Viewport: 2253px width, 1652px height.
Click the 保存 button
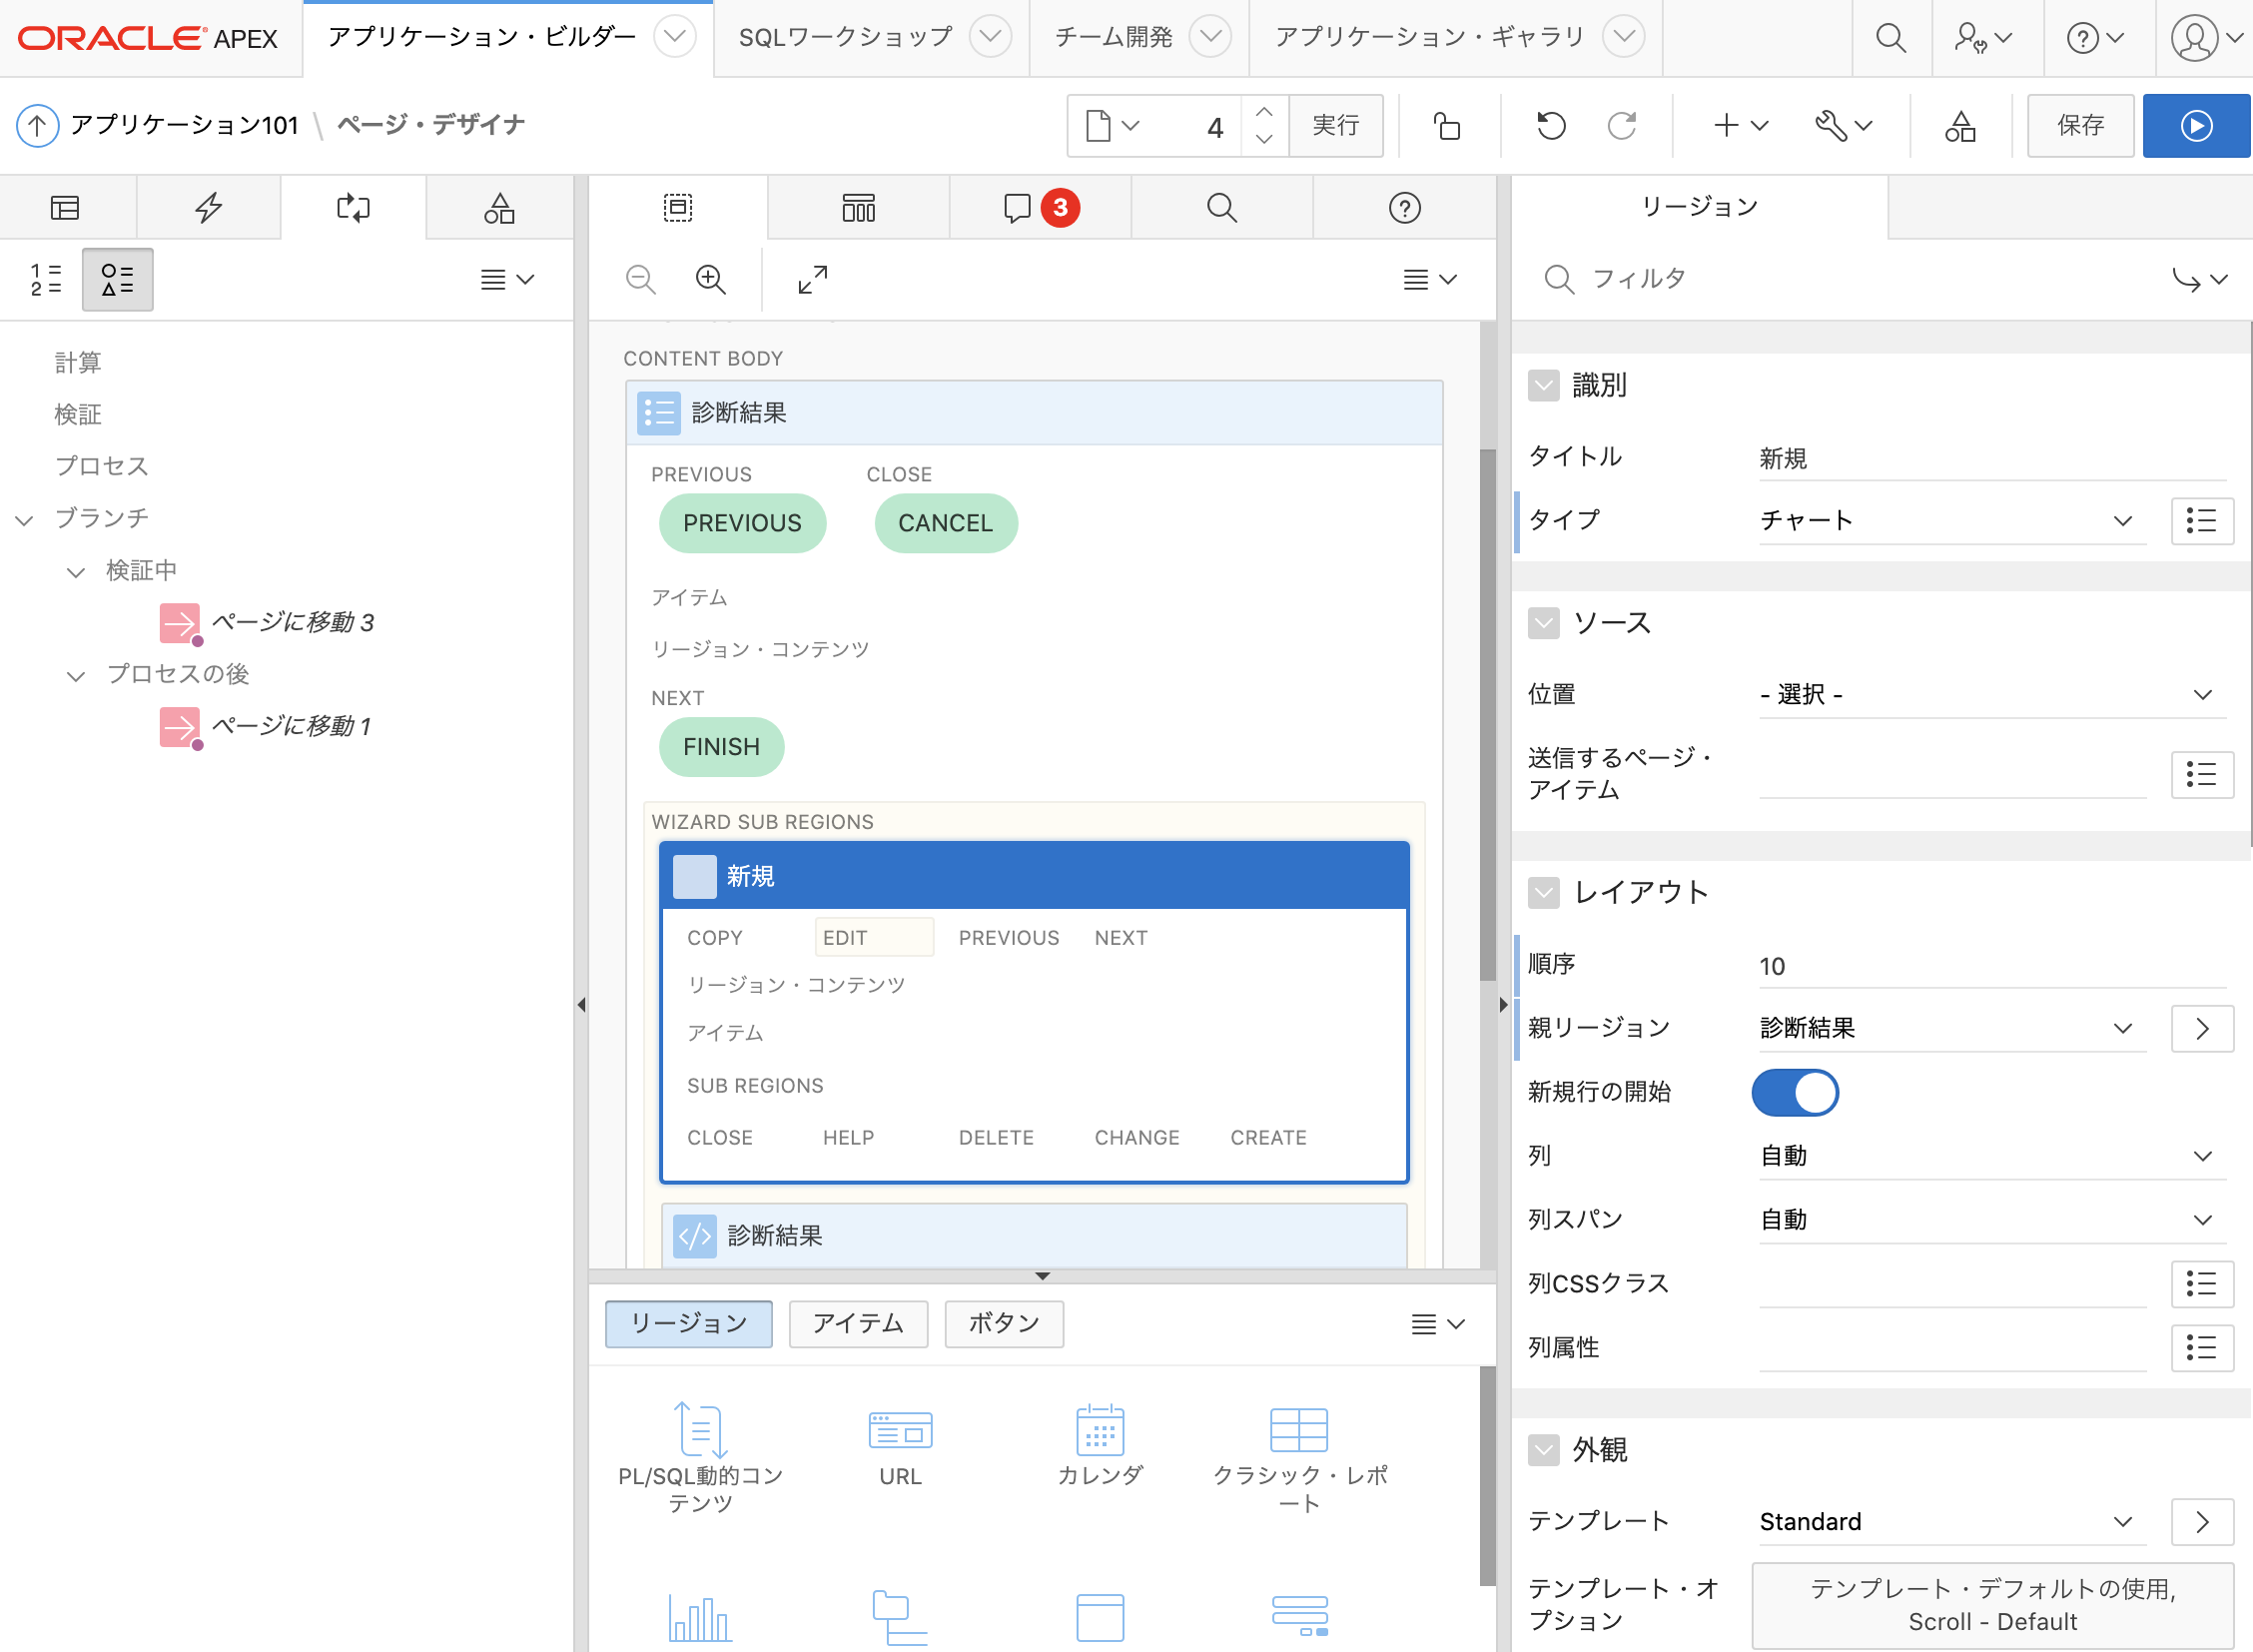[2080, 125]
